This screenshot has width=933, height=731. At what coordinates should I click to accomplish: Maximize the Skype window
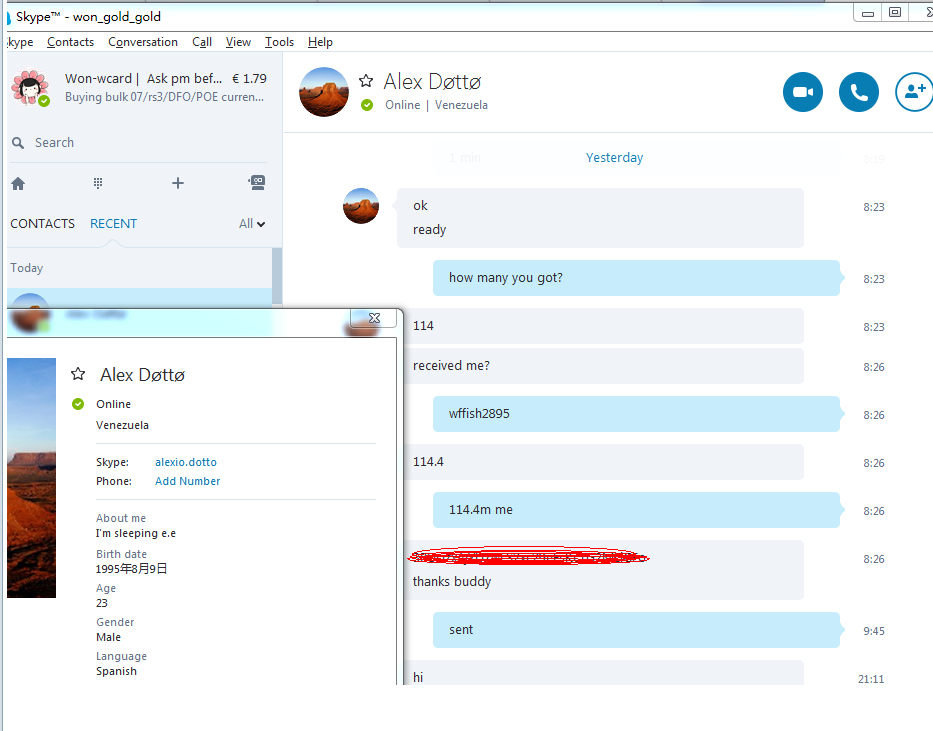click(x=894, y=12)
